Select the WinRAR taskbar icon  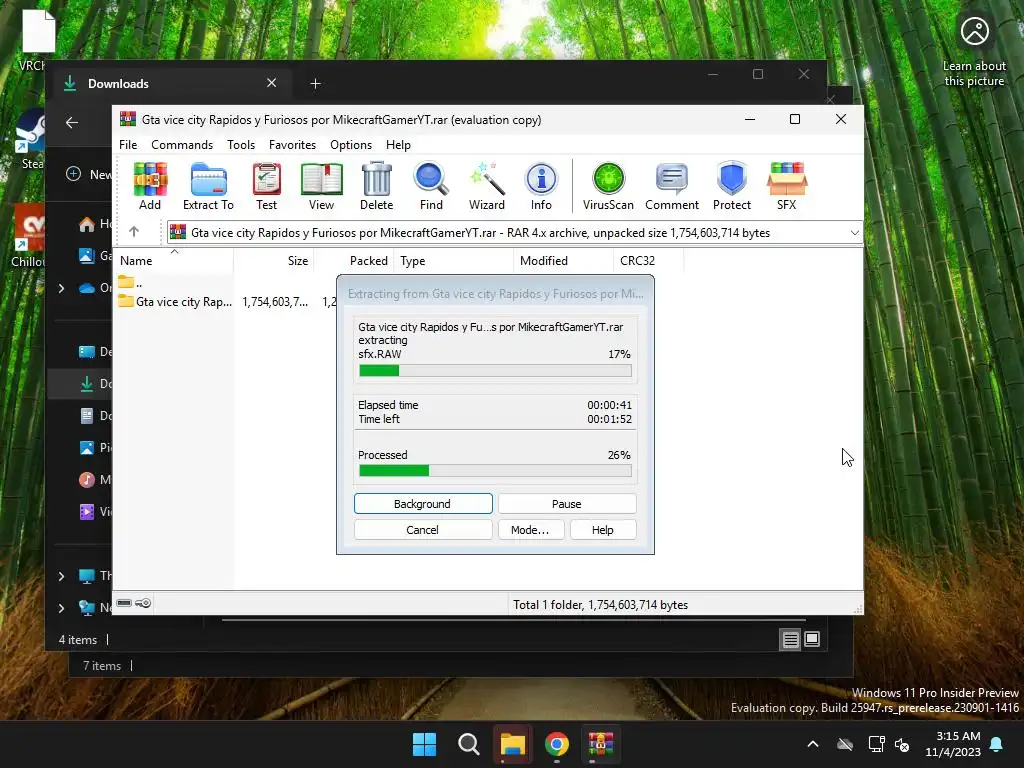click(601, 744)
